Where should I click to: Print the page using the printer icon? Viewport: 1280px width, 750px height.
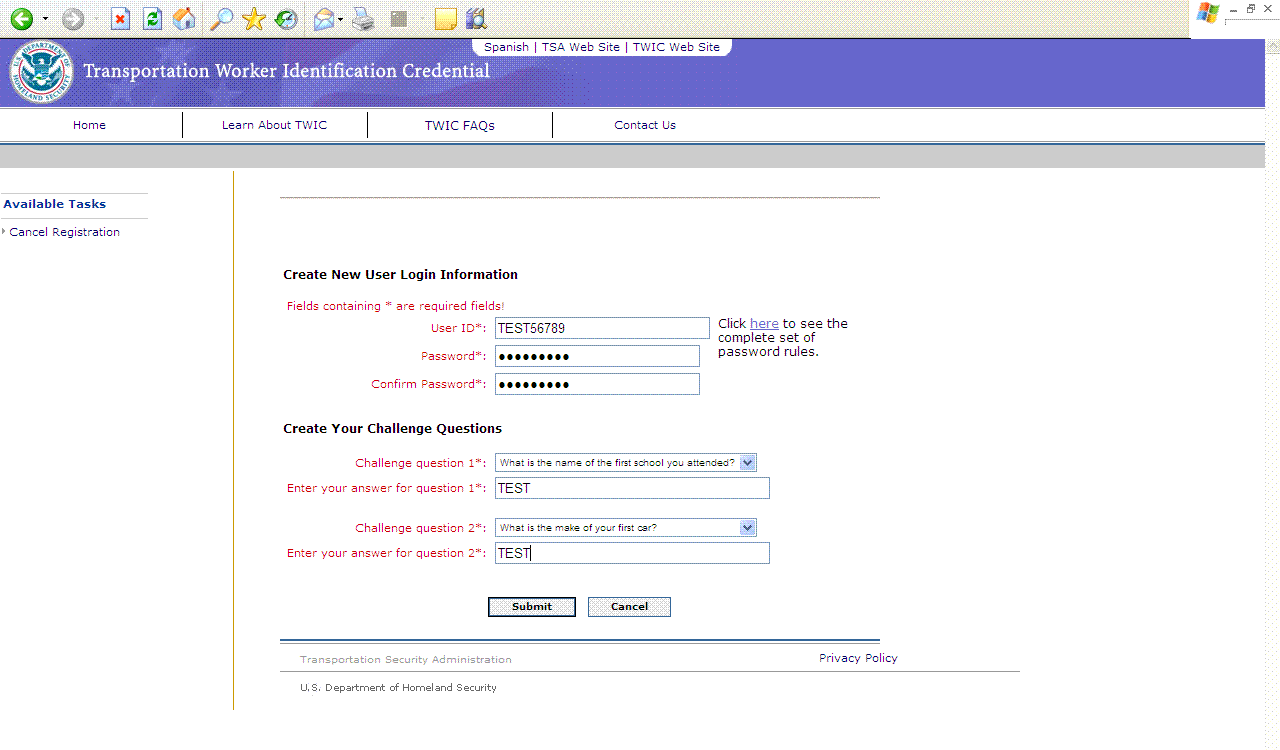[x=363, y=19]
